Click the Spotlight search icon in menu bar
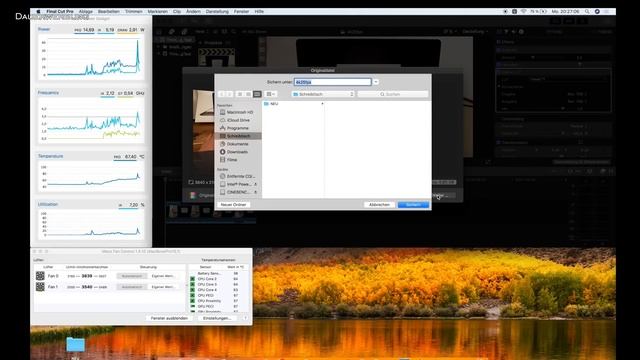The width and height of the screenshot is (640, 360). [x=587, y=11]
